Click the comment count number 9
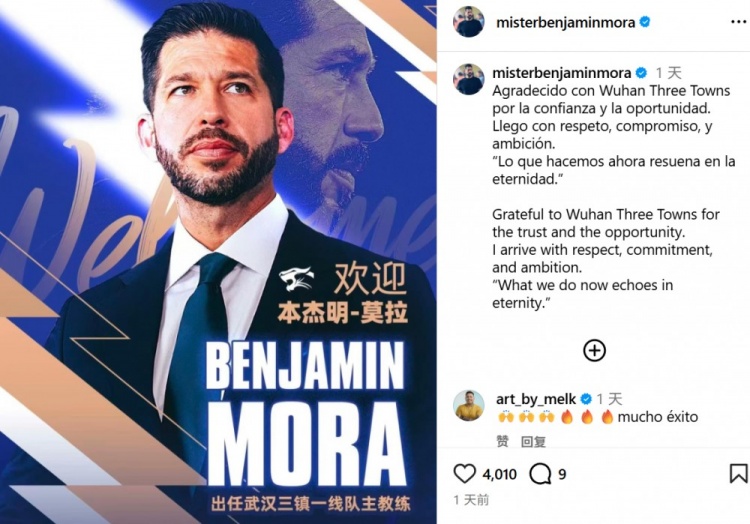The width and height of the screenshot is (750, 524). coord(562,474)
